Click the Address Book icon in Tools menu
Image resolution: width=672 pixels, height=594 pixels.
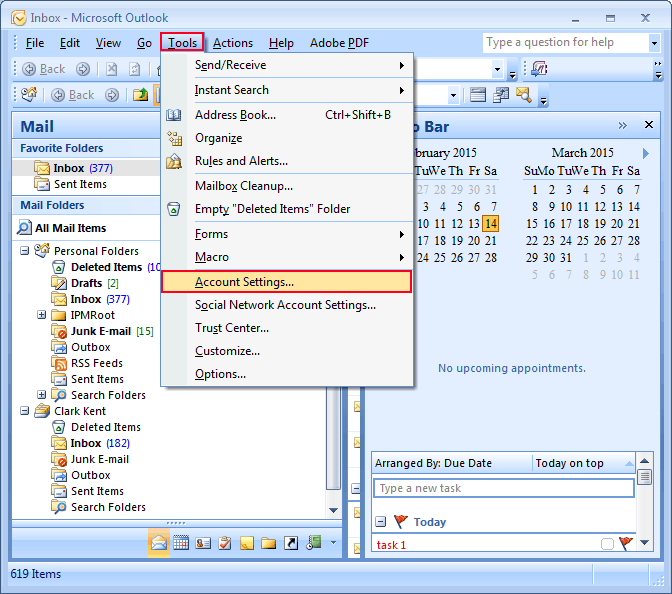coord(174,115)
